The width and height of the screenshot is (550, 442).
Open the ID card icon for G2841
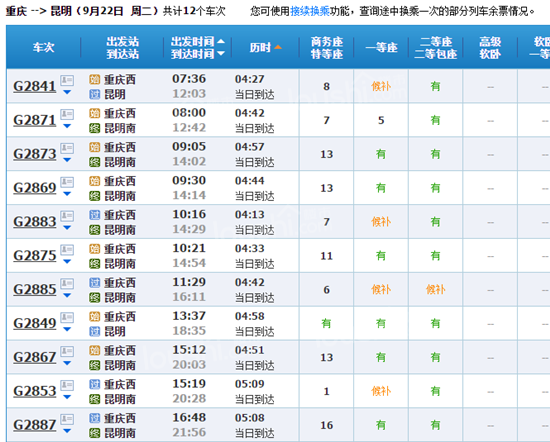click(67, 80)
